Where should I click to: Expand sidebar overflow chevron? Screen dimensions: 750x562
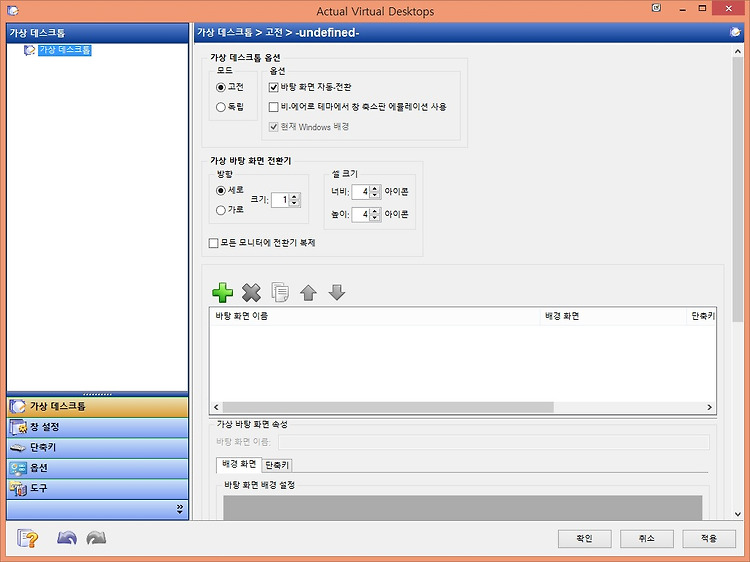pyautogui.click(x=180, y=509)
